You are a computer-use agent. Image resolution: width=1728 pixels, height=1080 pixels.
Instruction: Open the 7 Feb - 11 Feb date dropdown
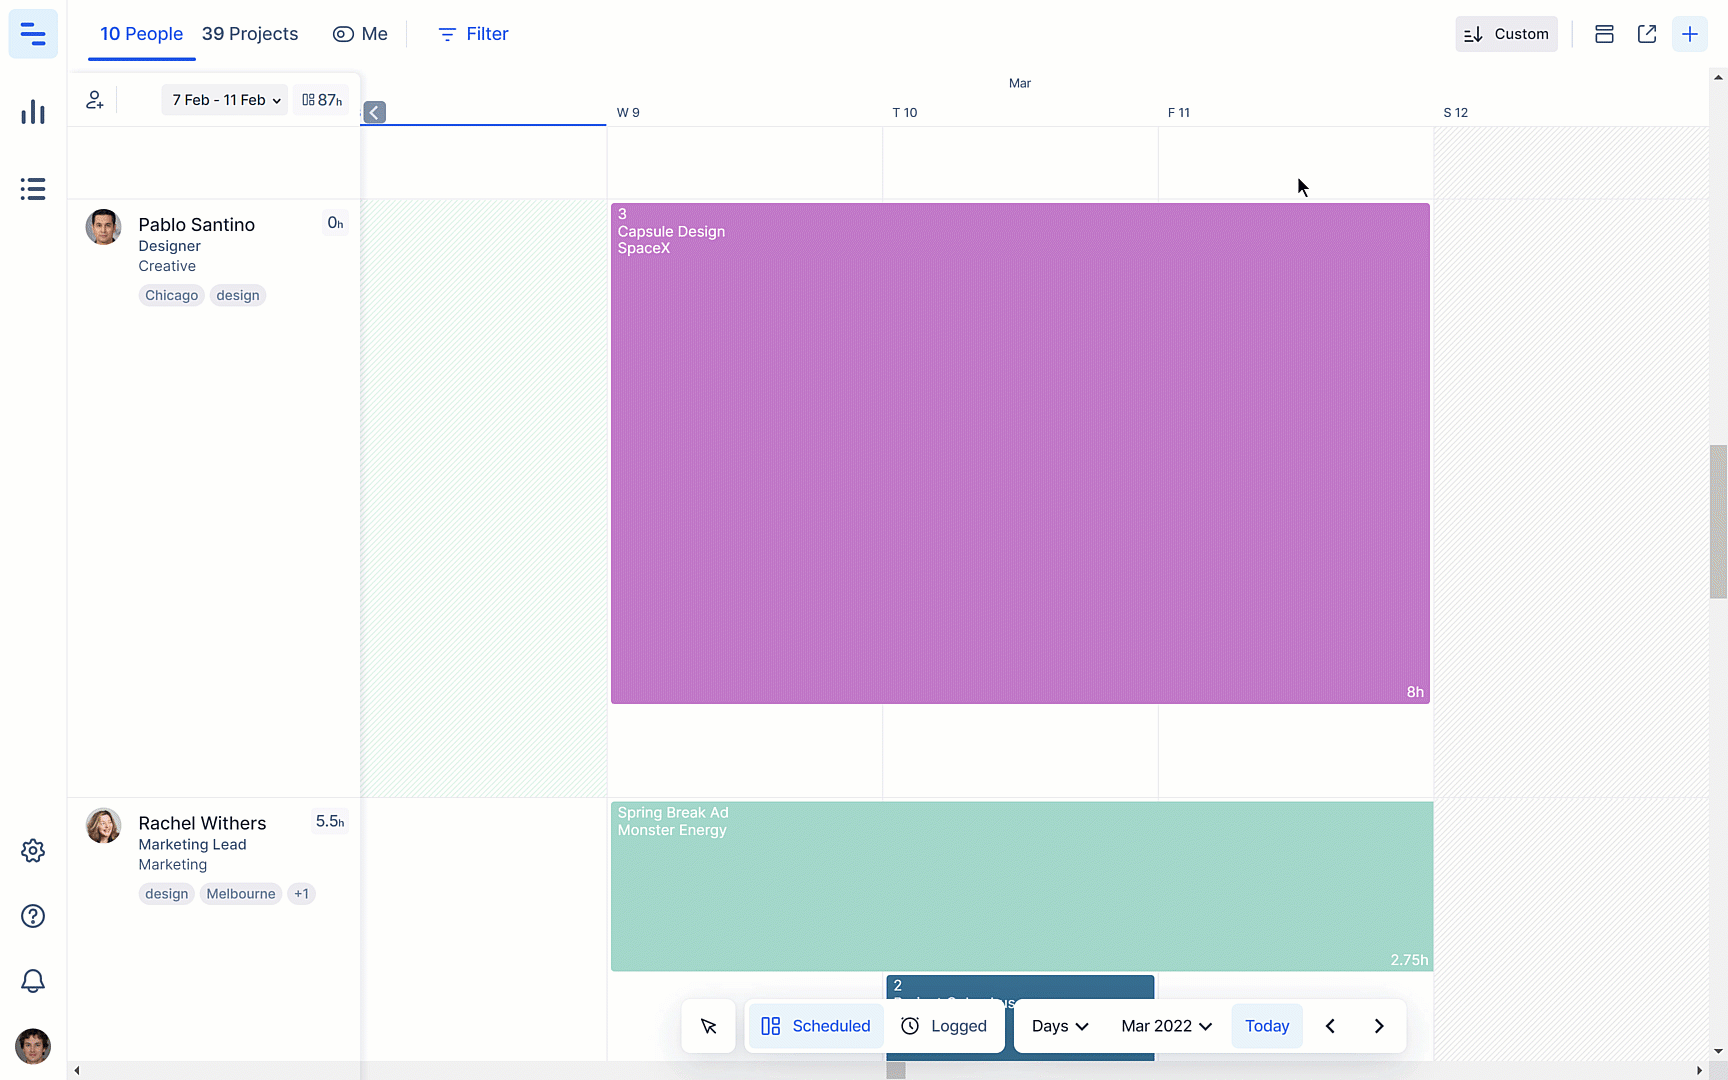pos(224,99)
